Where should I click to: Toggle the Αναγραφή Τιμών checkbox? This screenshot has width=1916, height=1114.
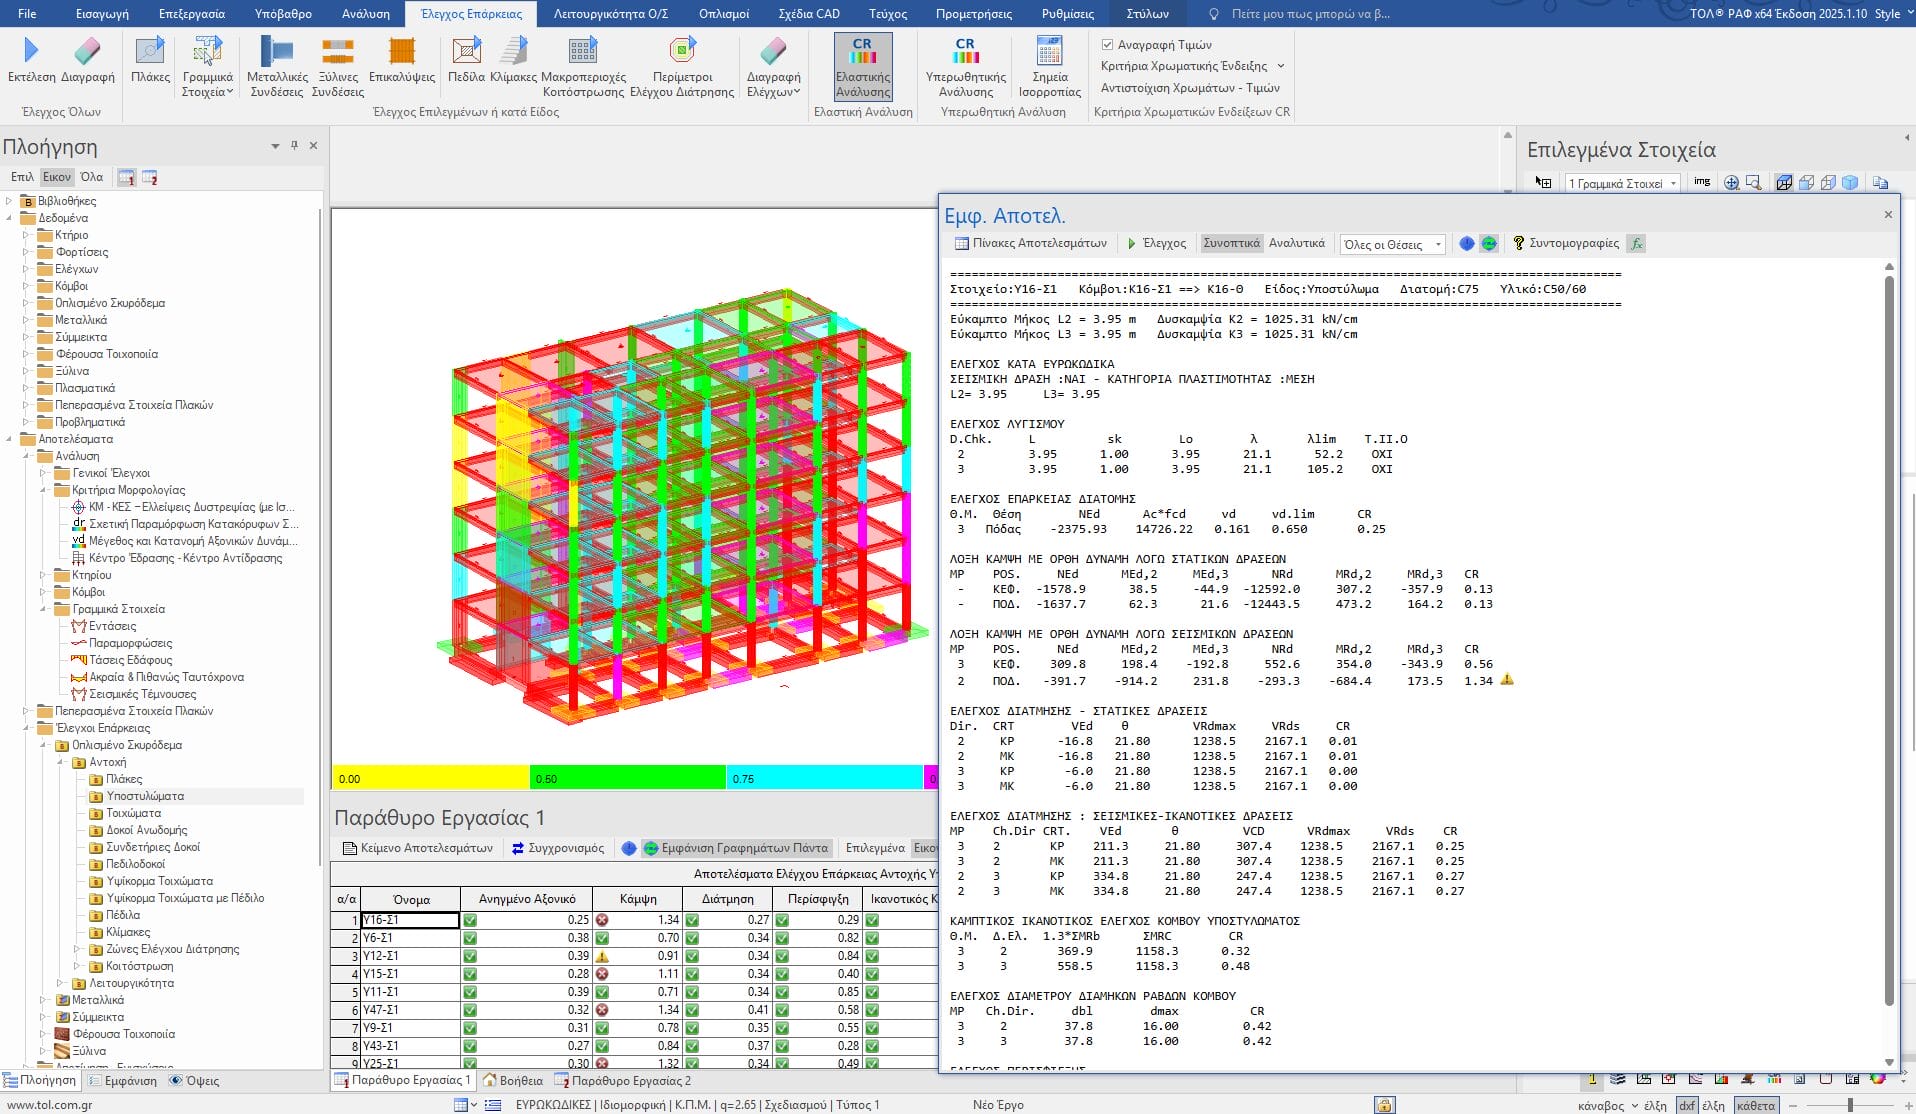point(1107,45)
